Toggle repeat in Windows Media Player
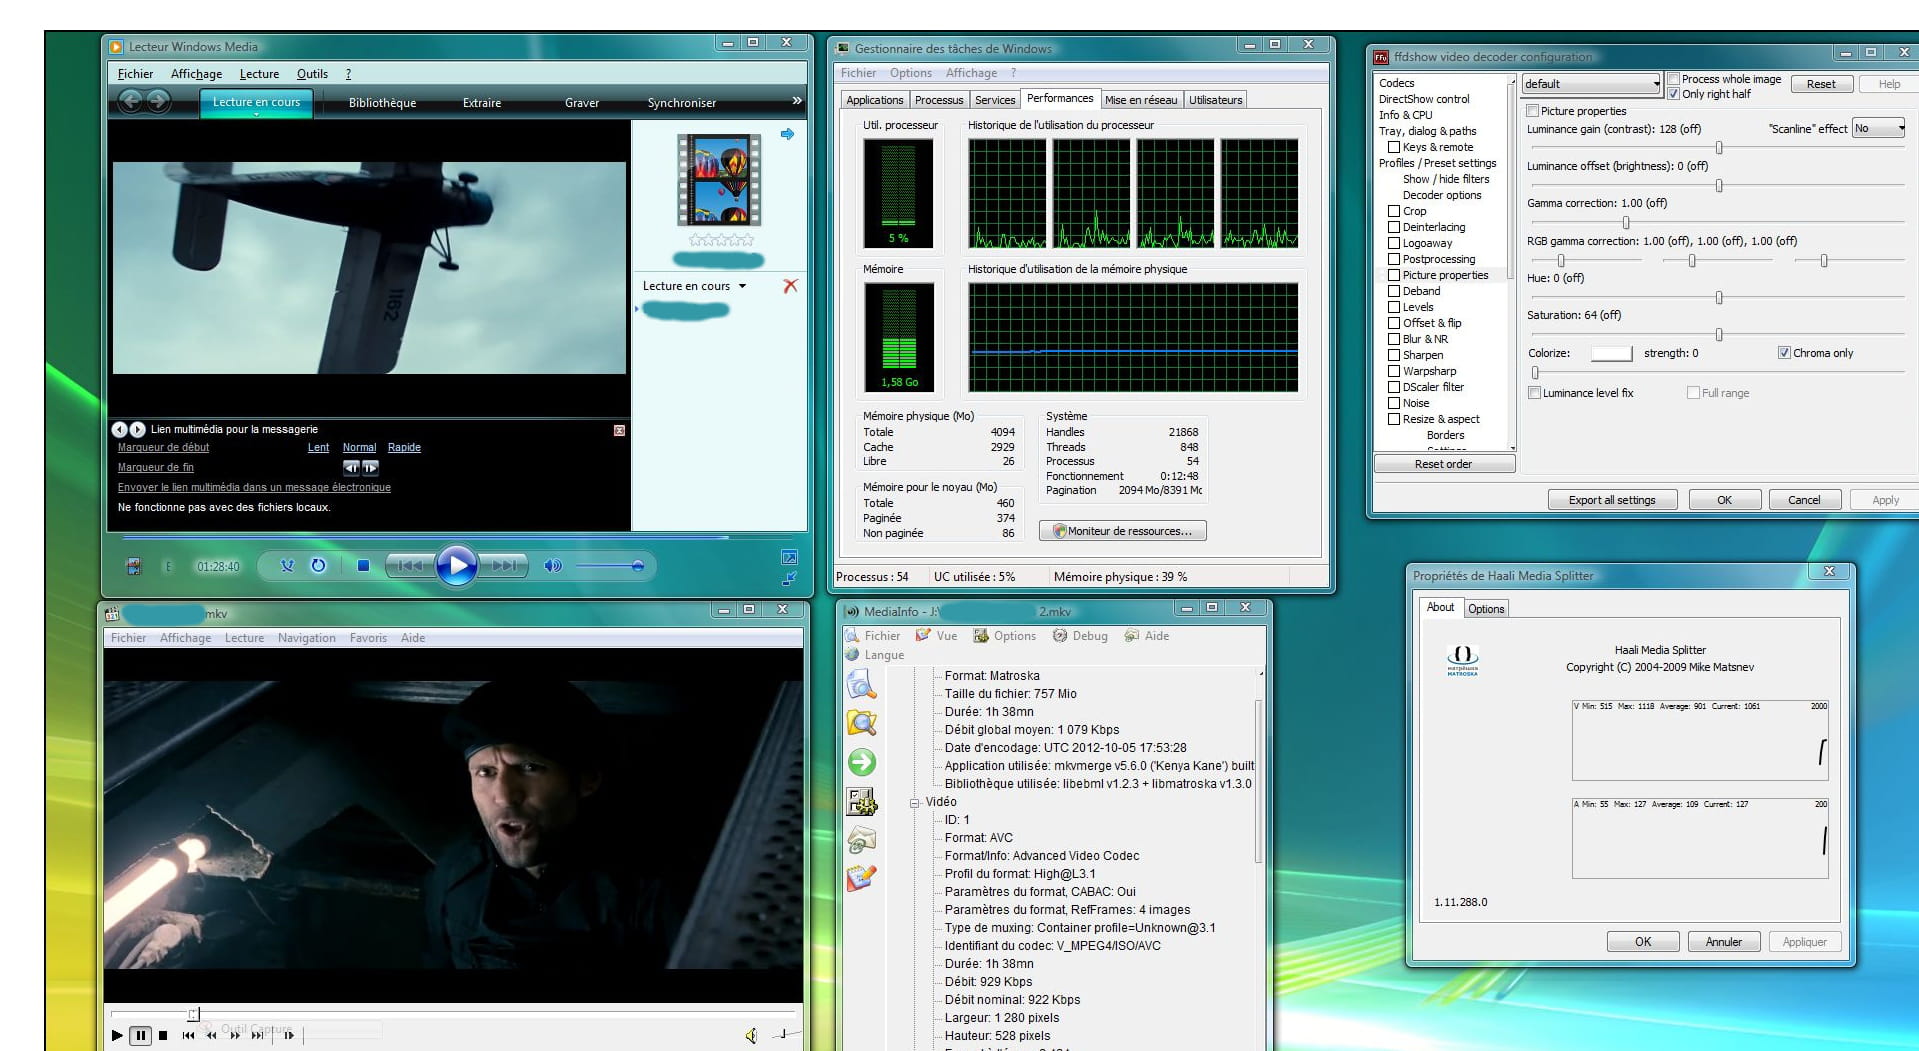 318,566
